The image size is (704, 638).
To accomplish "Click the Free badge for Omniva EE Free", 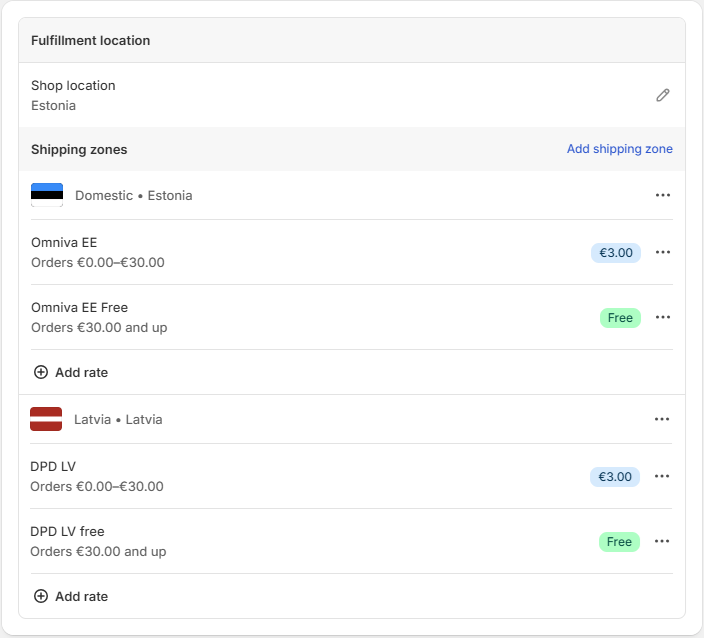I will (620, 318).
